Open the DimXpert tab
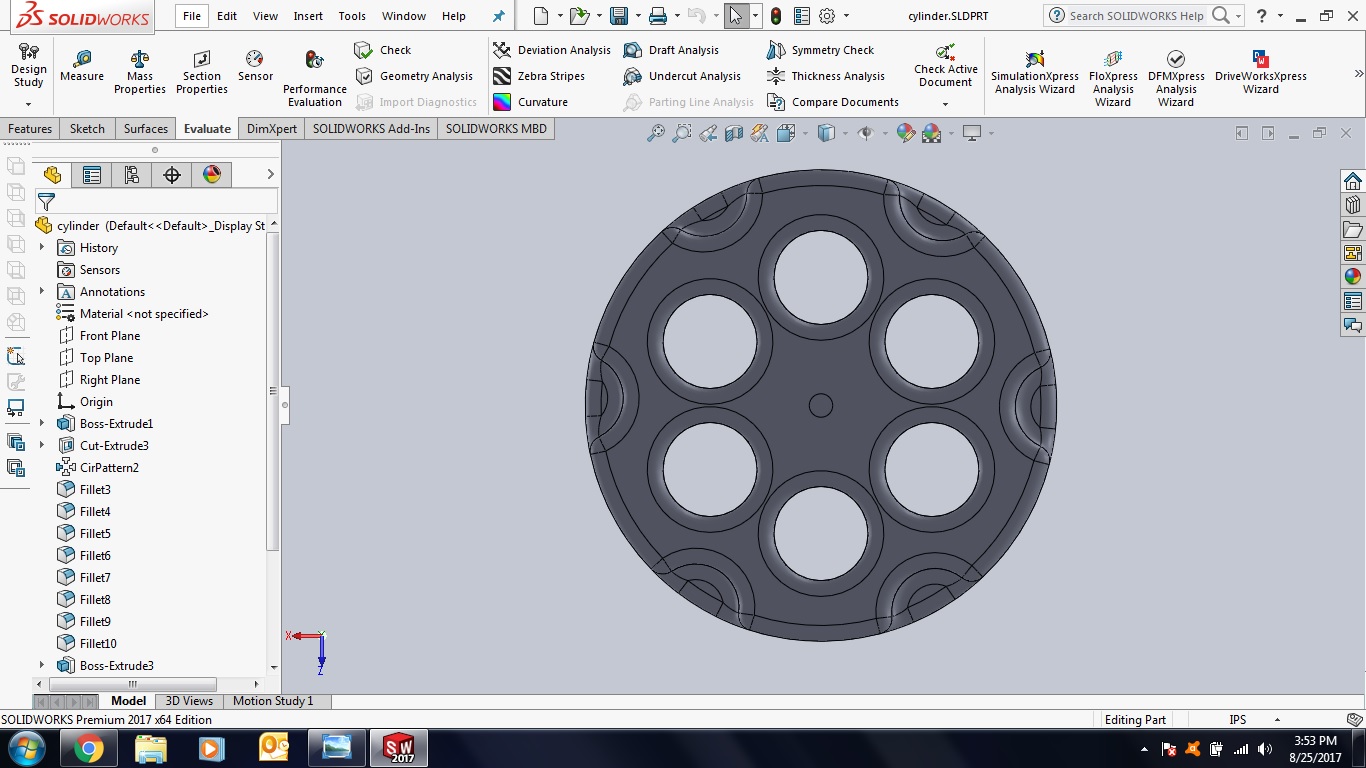The image size is (1366, 768). coord(272,129)
